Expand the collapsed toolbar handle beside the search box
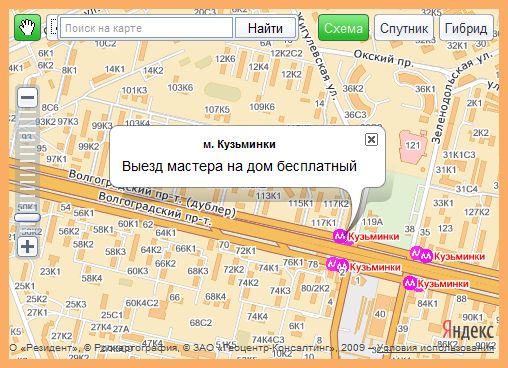 pyautogui.click(x=53, y=27)
